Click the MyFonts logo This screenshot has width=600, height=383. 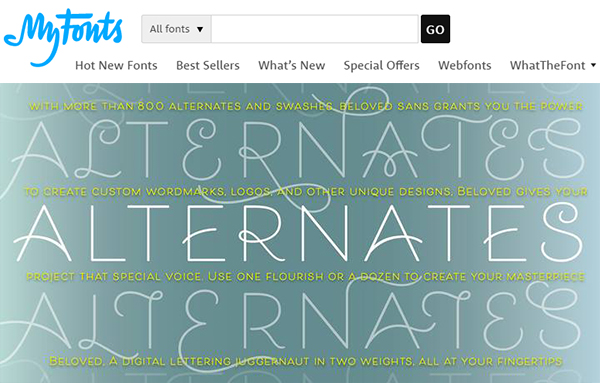[63, 37]
